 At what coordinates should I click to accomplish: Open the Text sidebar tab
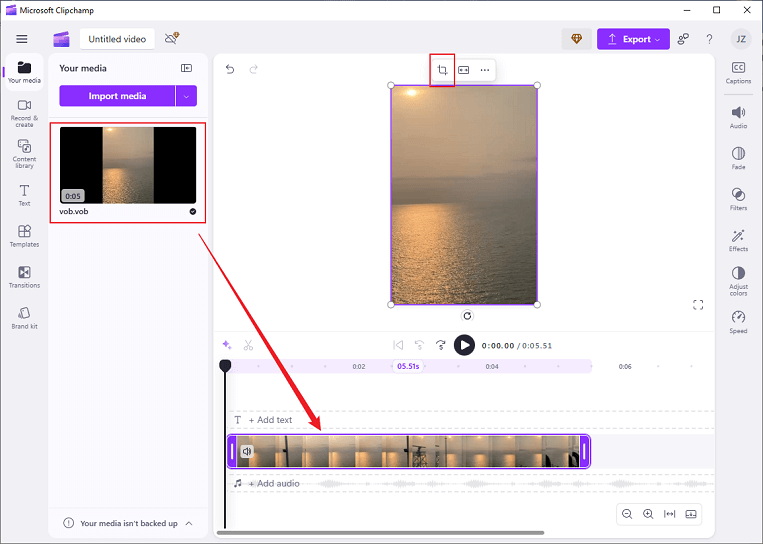24,196
